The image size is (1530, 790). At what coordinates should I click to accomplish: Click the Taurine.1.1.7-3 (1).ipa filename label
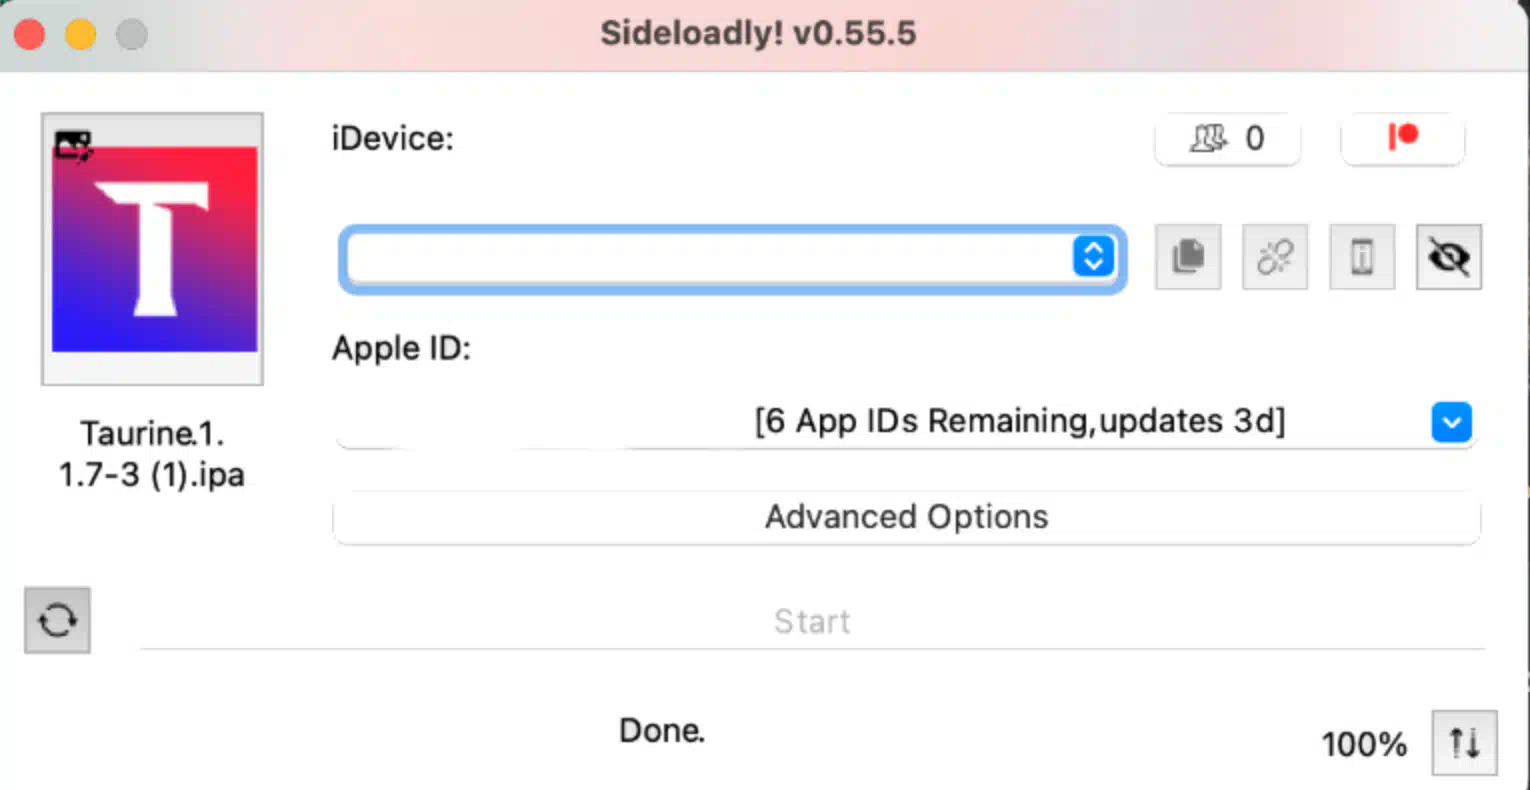pyautogui.click(x=152, y=453)
